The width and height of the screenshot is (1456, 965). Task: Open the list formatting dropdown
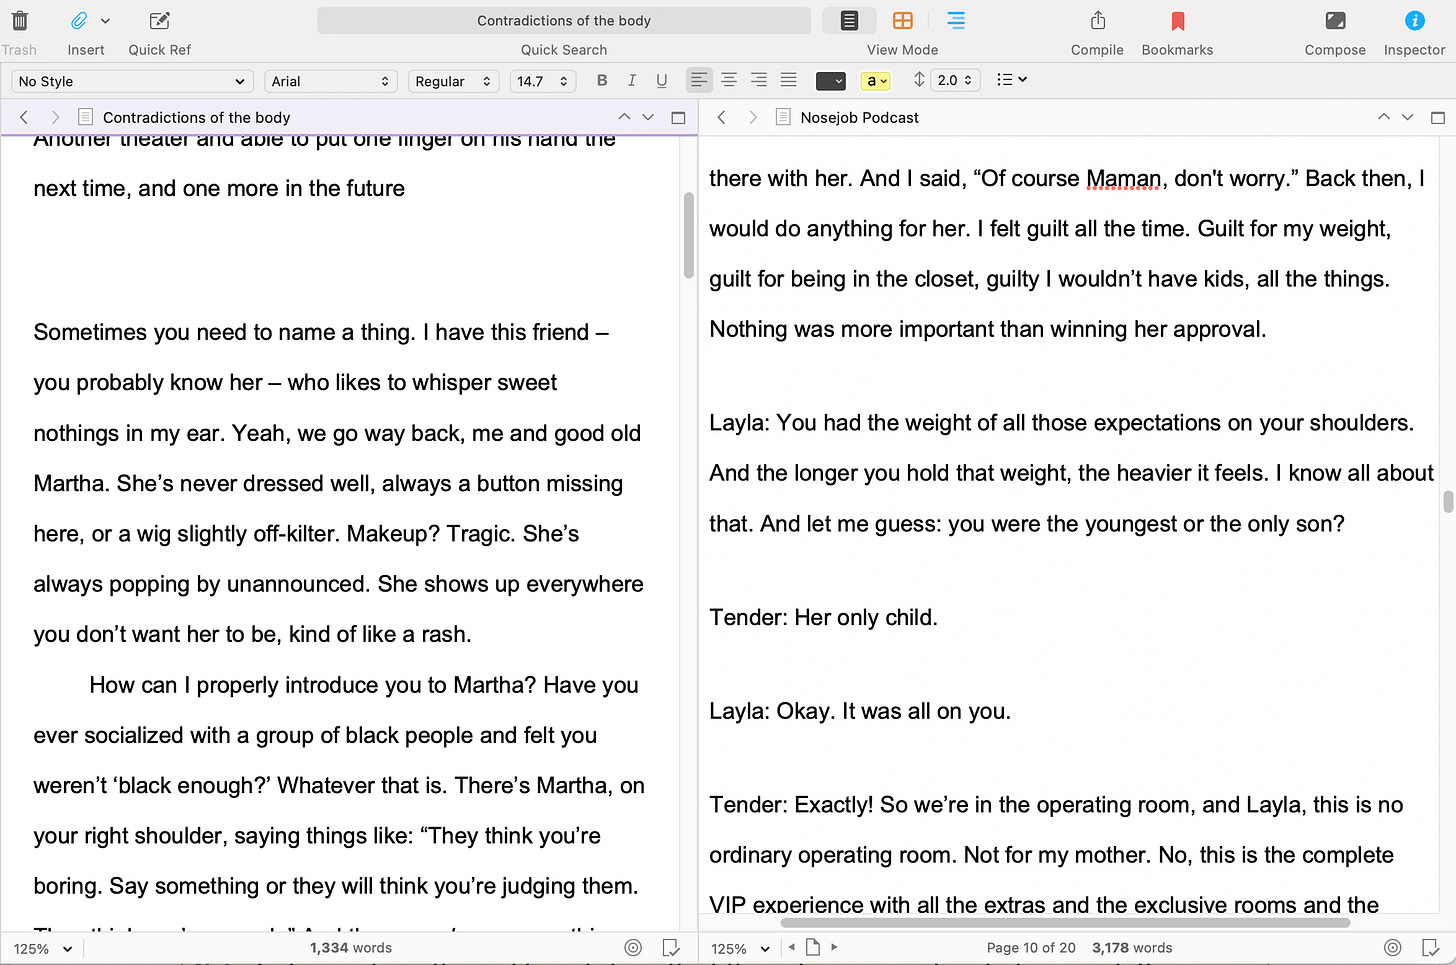(x=1012, y=79)
